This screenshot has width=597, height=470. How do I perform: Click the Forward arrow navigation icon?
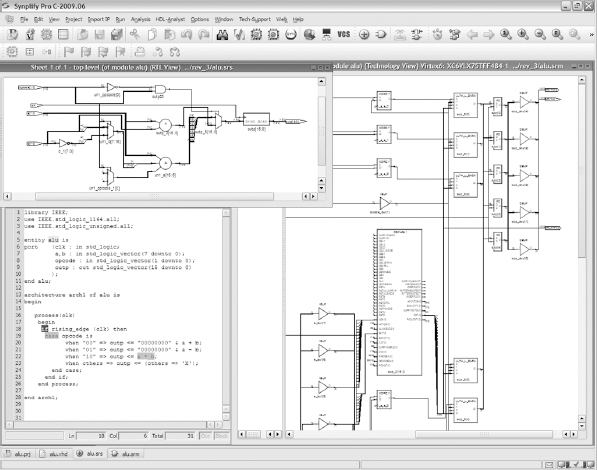(x=488, y=35)
